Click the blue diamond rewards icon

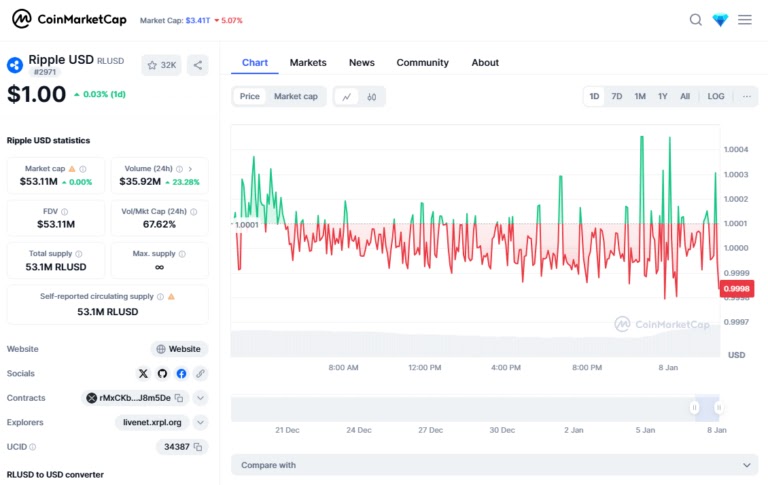point(720,20)
